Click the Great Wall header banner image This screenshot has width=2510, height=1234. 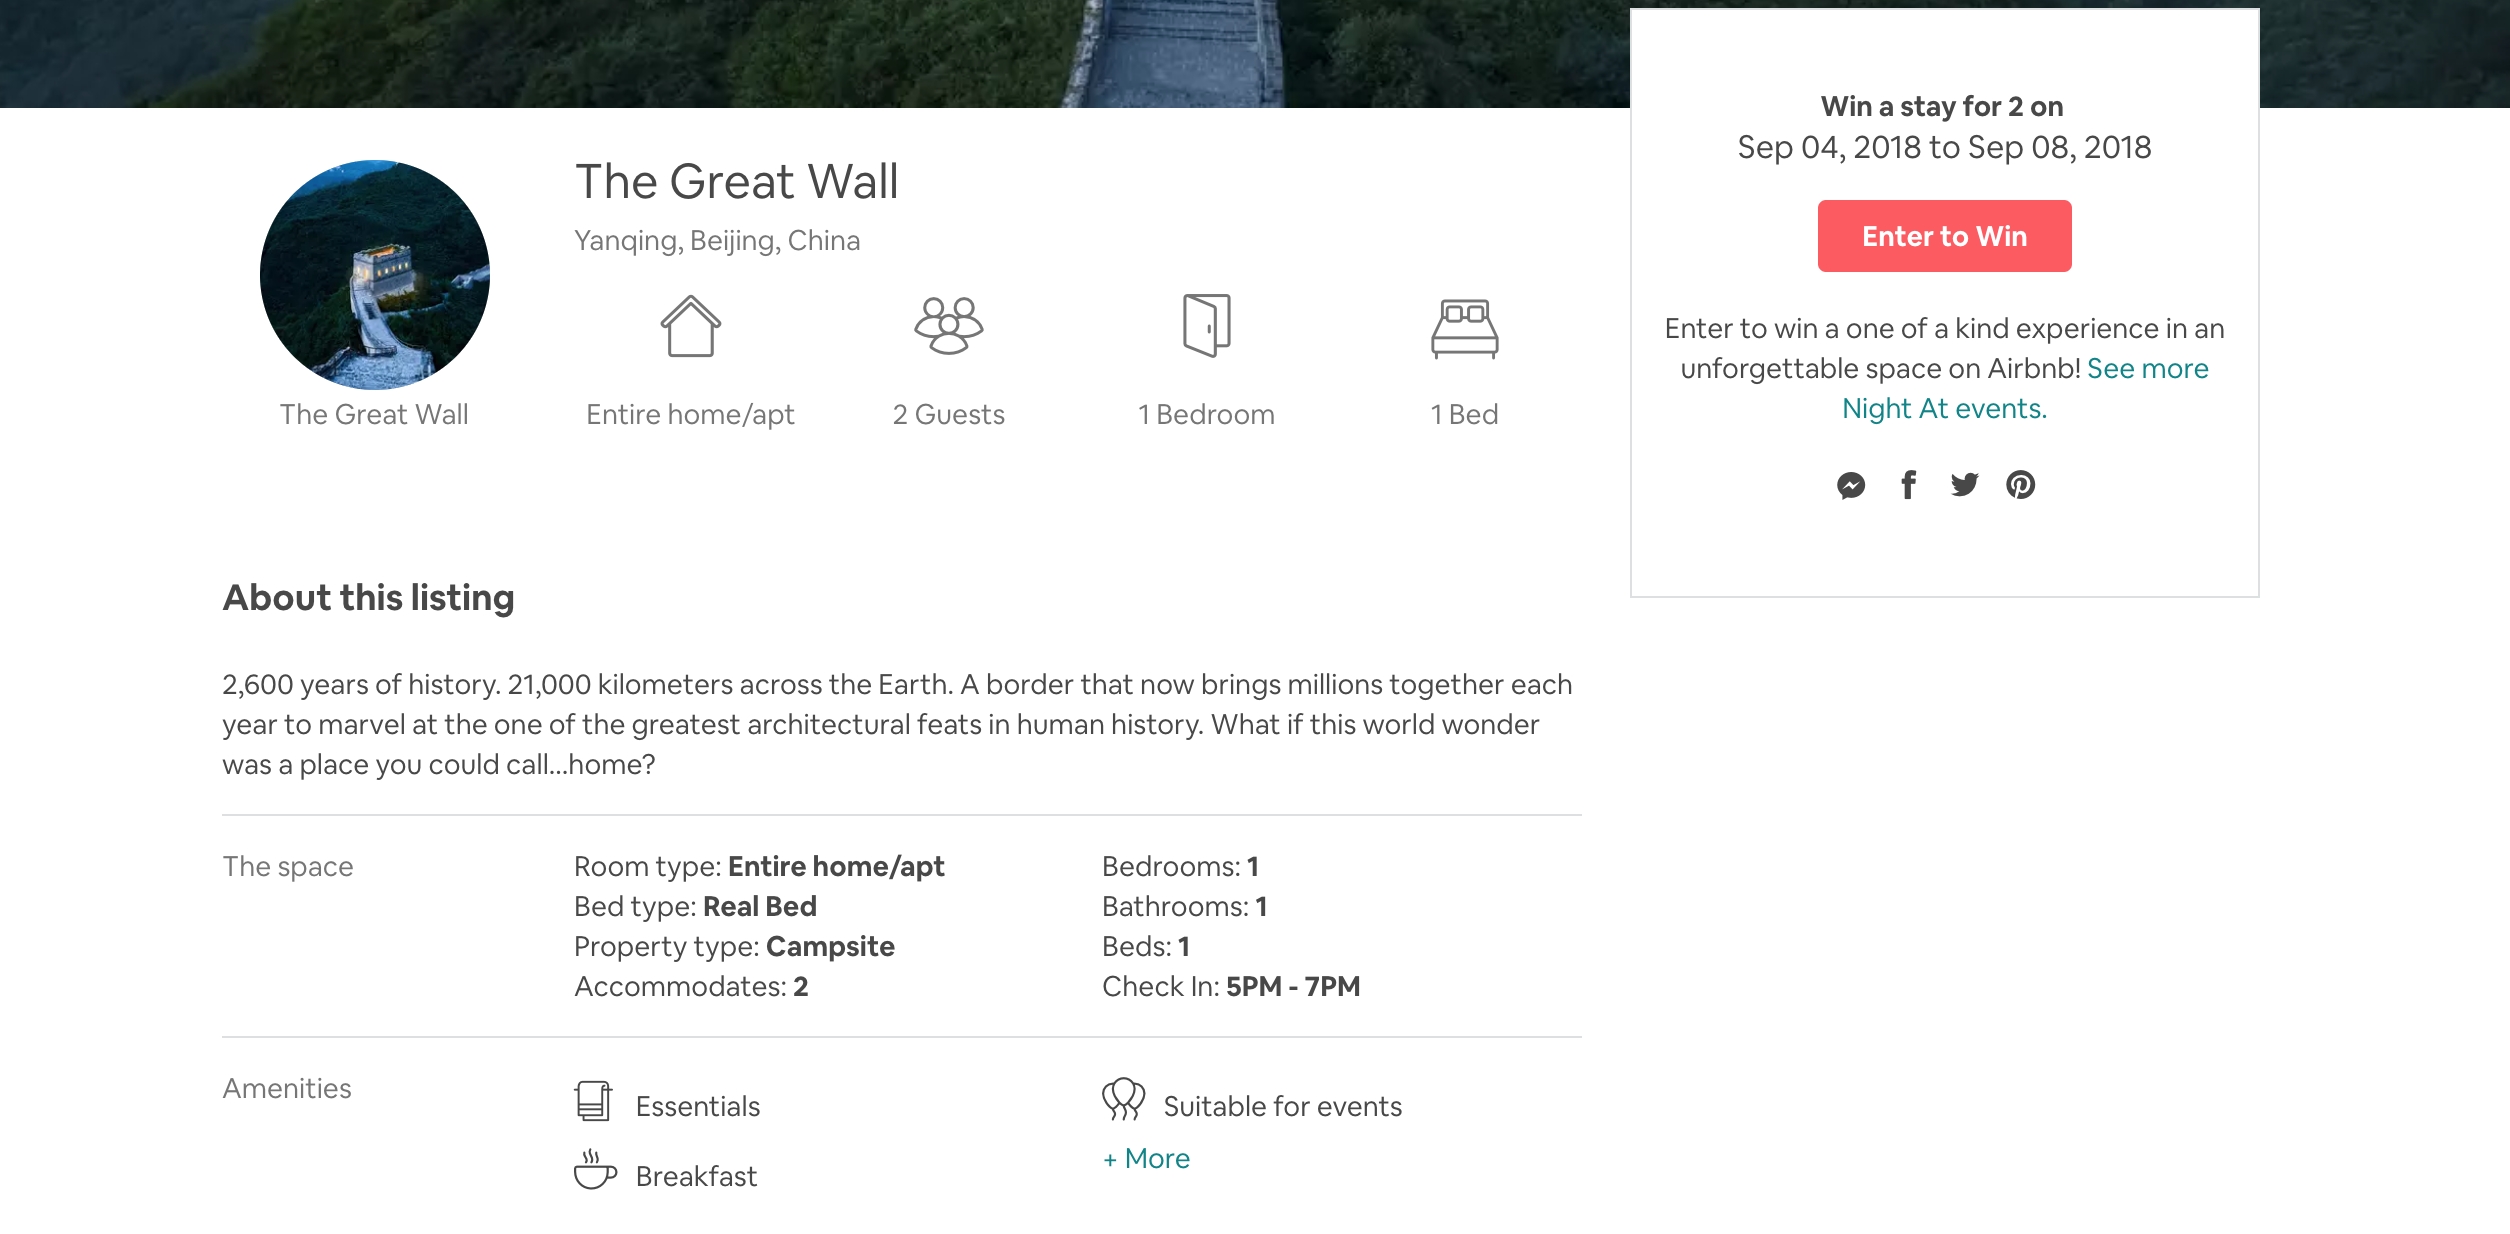tap(800, 52)
